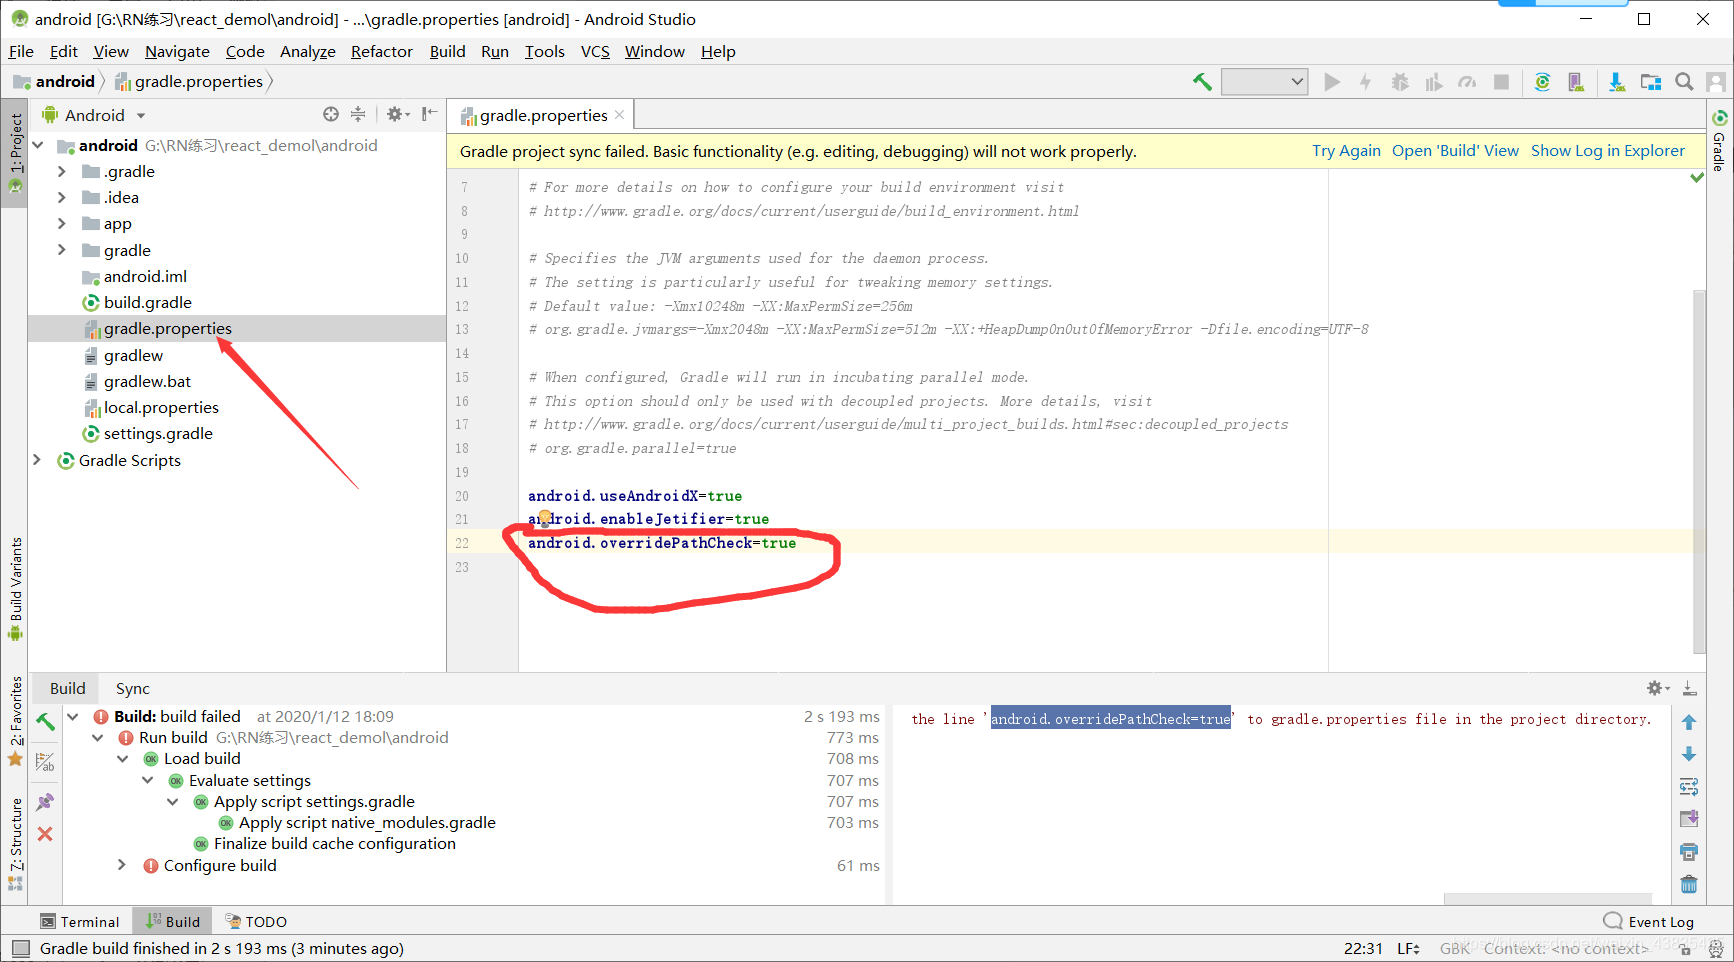This screenshot has height=962, width=1734.
Task: Open the Terminal tool window
Action: tap(80, 922)
